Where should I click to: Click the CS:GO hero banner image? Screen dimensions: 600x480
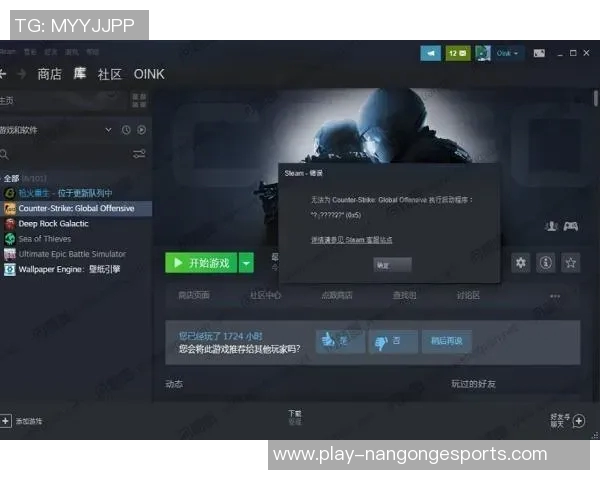(373, 168)
